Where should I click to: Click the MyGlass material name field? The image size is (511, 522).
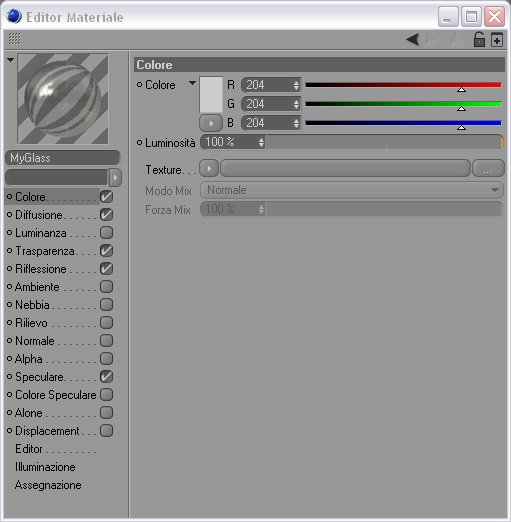tap(62, 158)
